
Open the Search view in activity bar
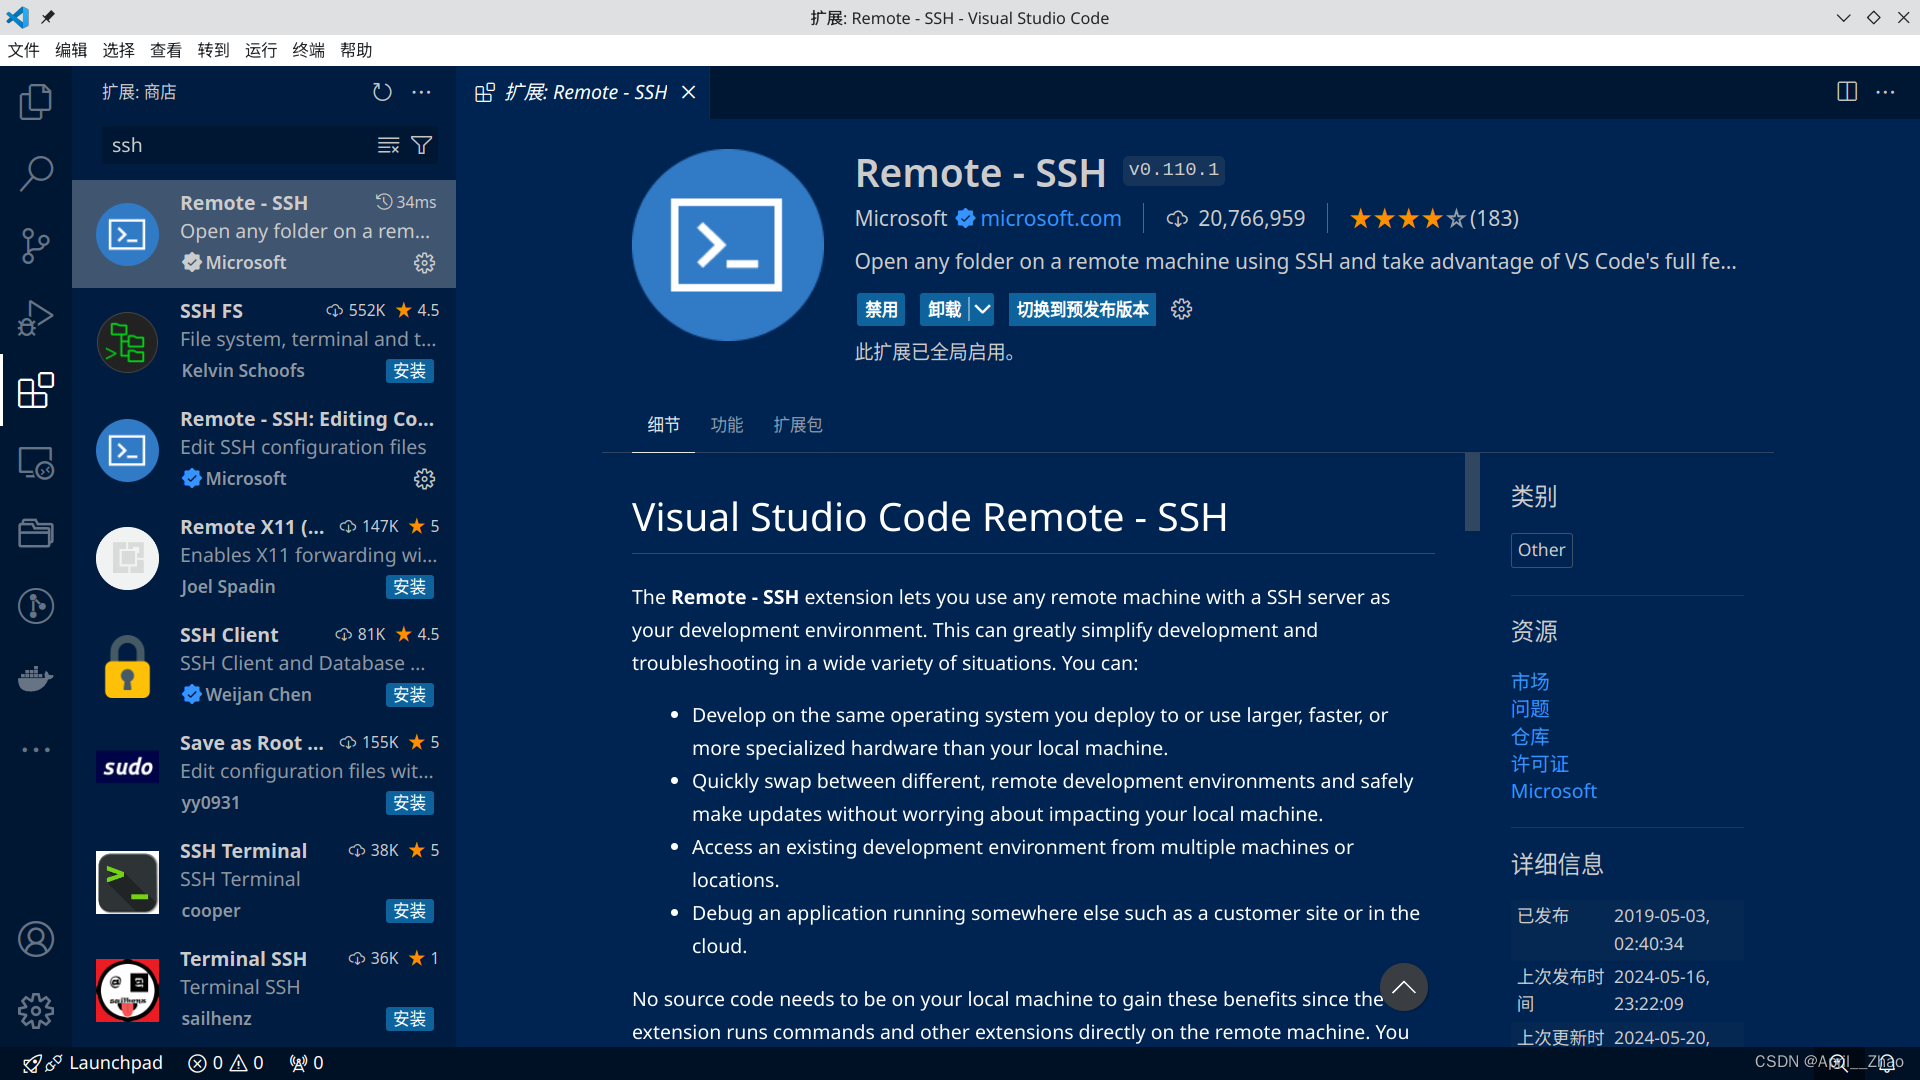coord(36,173)
